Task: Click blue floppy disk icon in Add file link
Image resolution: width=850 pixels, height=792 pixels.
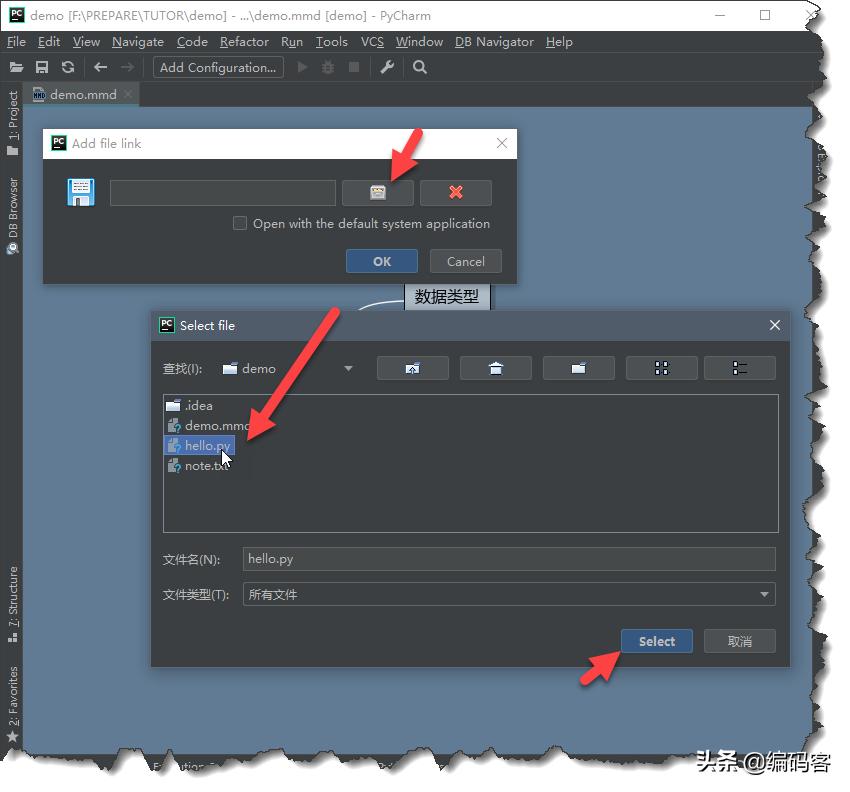Action: coord(81,192)
